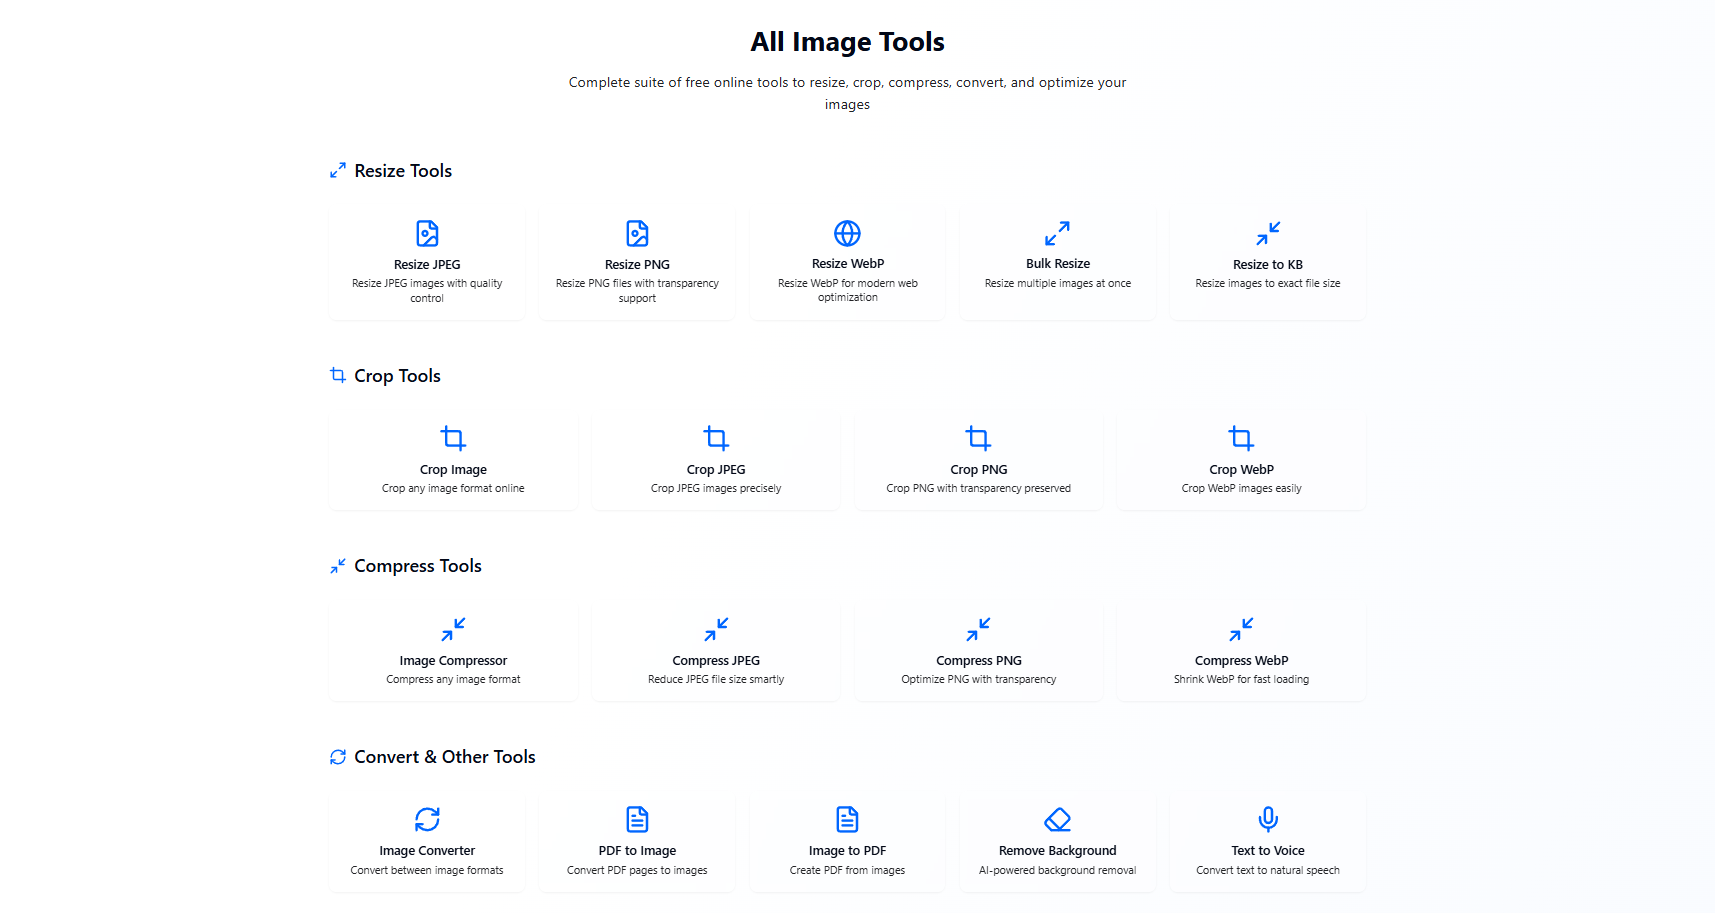This screenshot has width=1715, height=913.
Task: Open the Image to PDF tool
Action: 847,851
